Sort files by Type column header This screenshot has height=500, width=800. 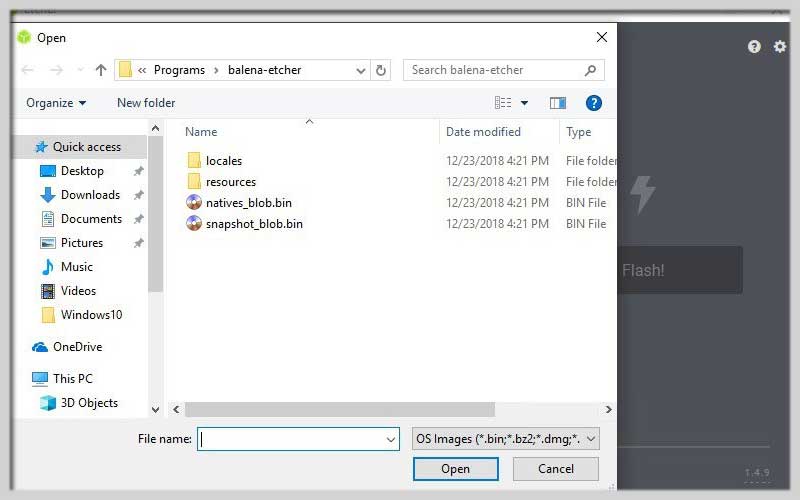[x=579, y=132]
